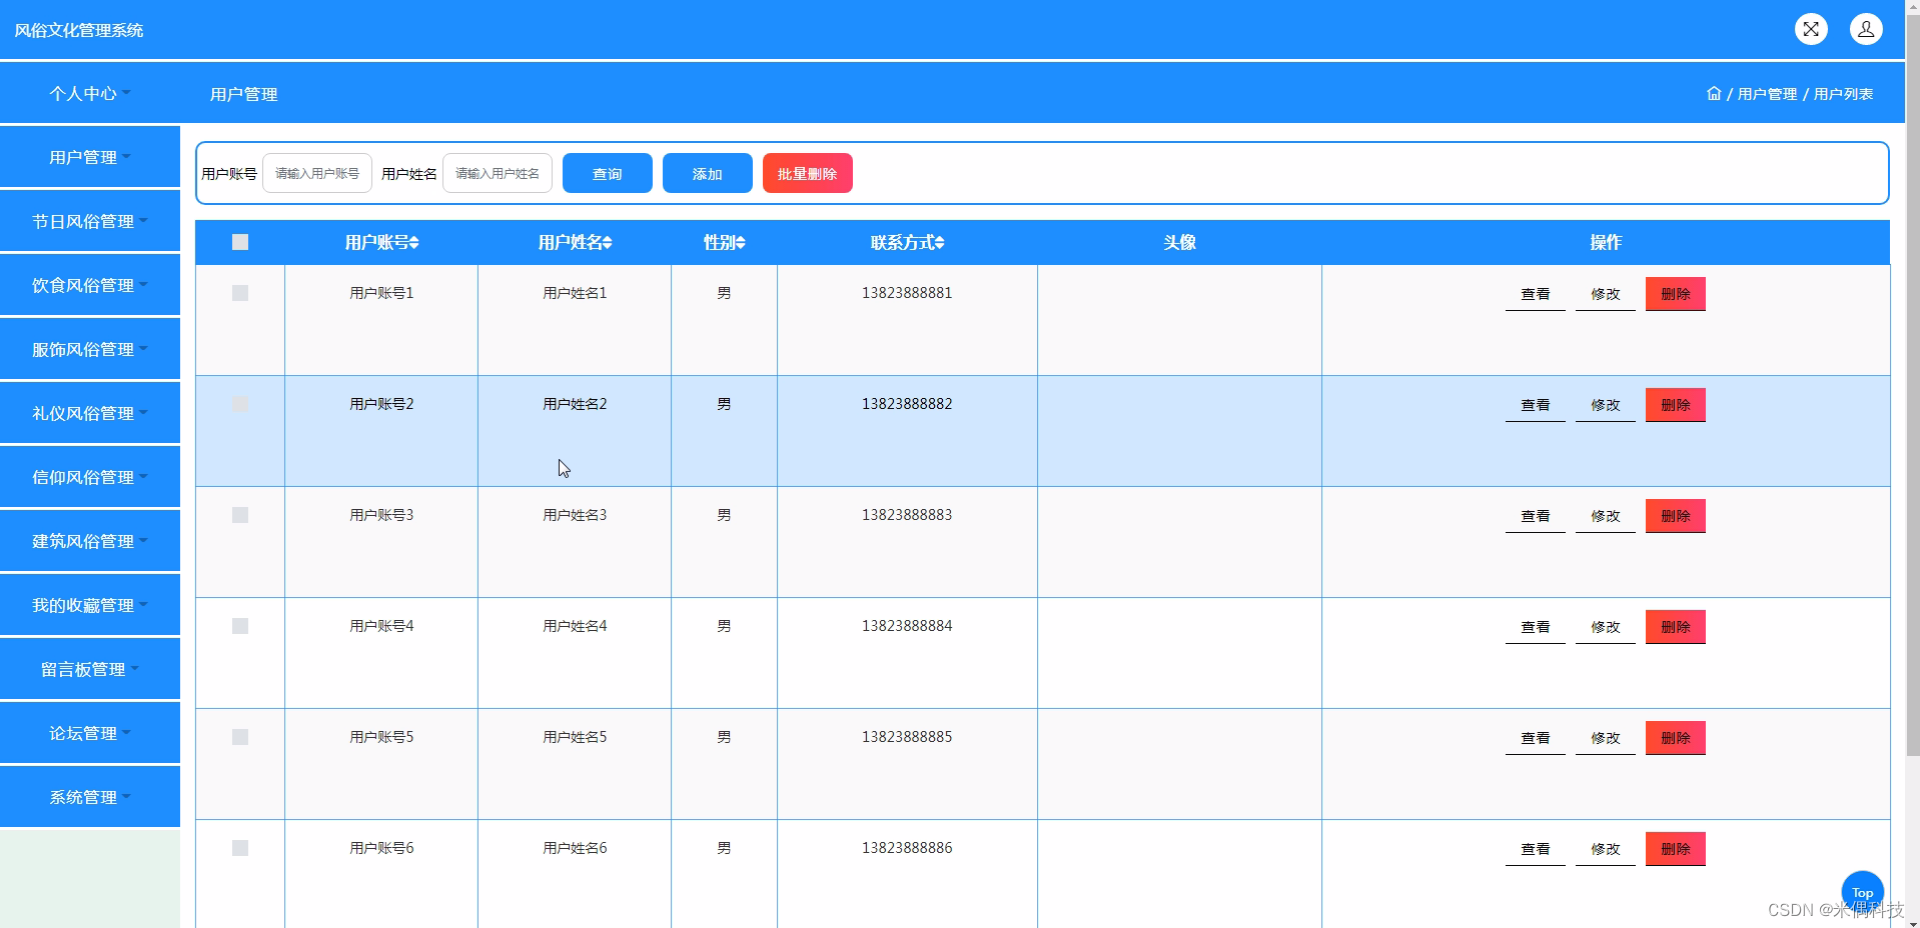This screenshot has height=928, width=1920.
Task: View details of 用户账号3 with 查看
Action: tap(1535, 516)
